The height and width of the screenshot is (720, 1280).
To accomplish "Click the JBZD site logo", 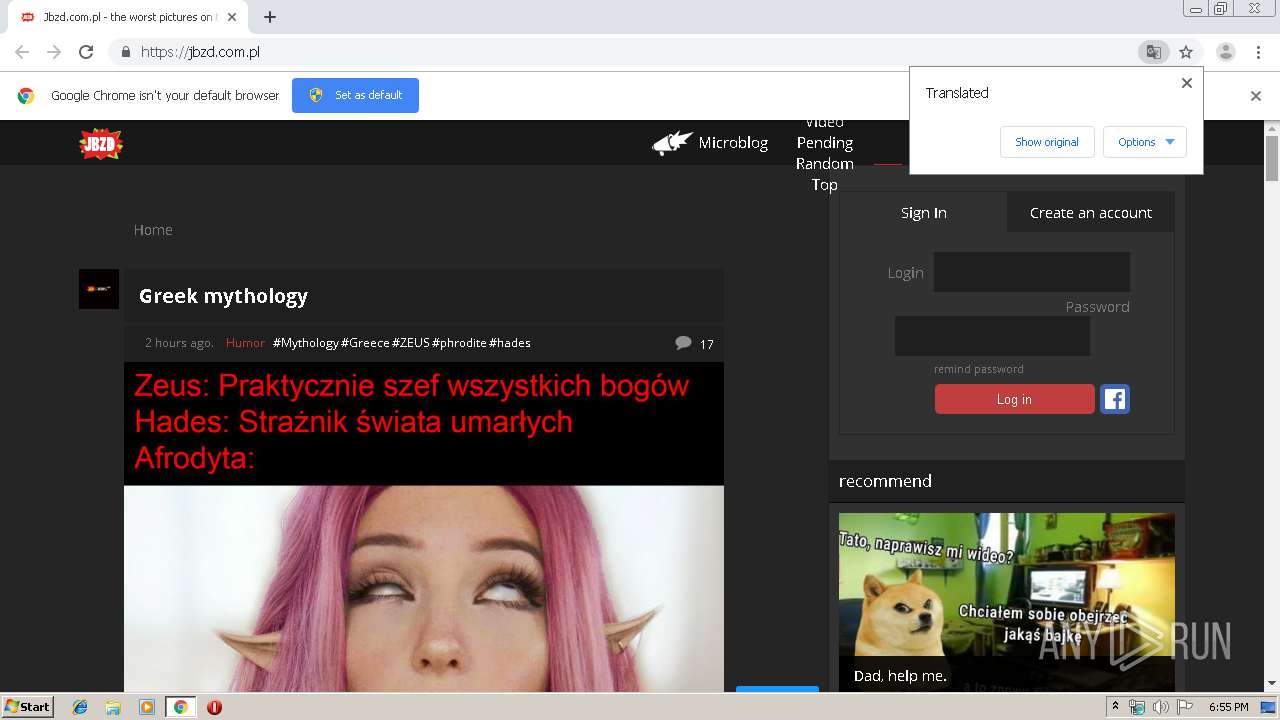I will [101, 144].
